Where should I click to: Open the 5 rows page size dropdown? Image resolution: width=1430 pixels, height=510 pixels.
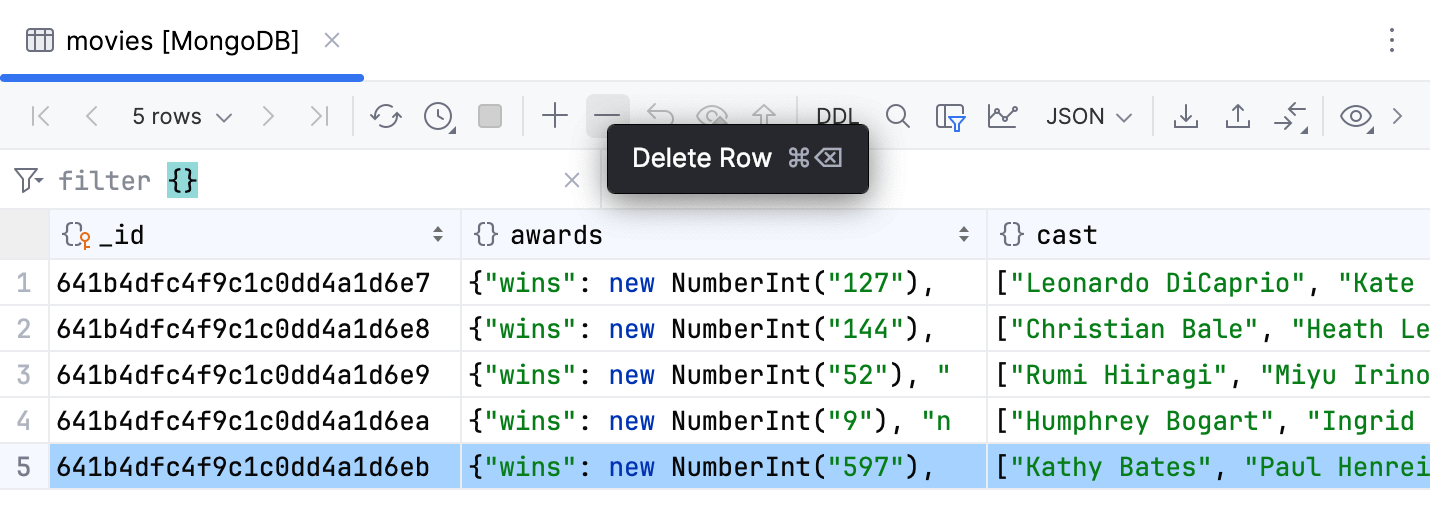pos(182,117)
